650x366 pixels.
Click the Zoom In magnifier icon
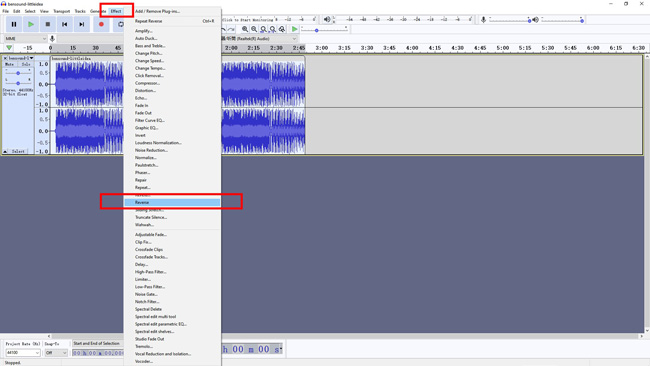coord(245,29)
